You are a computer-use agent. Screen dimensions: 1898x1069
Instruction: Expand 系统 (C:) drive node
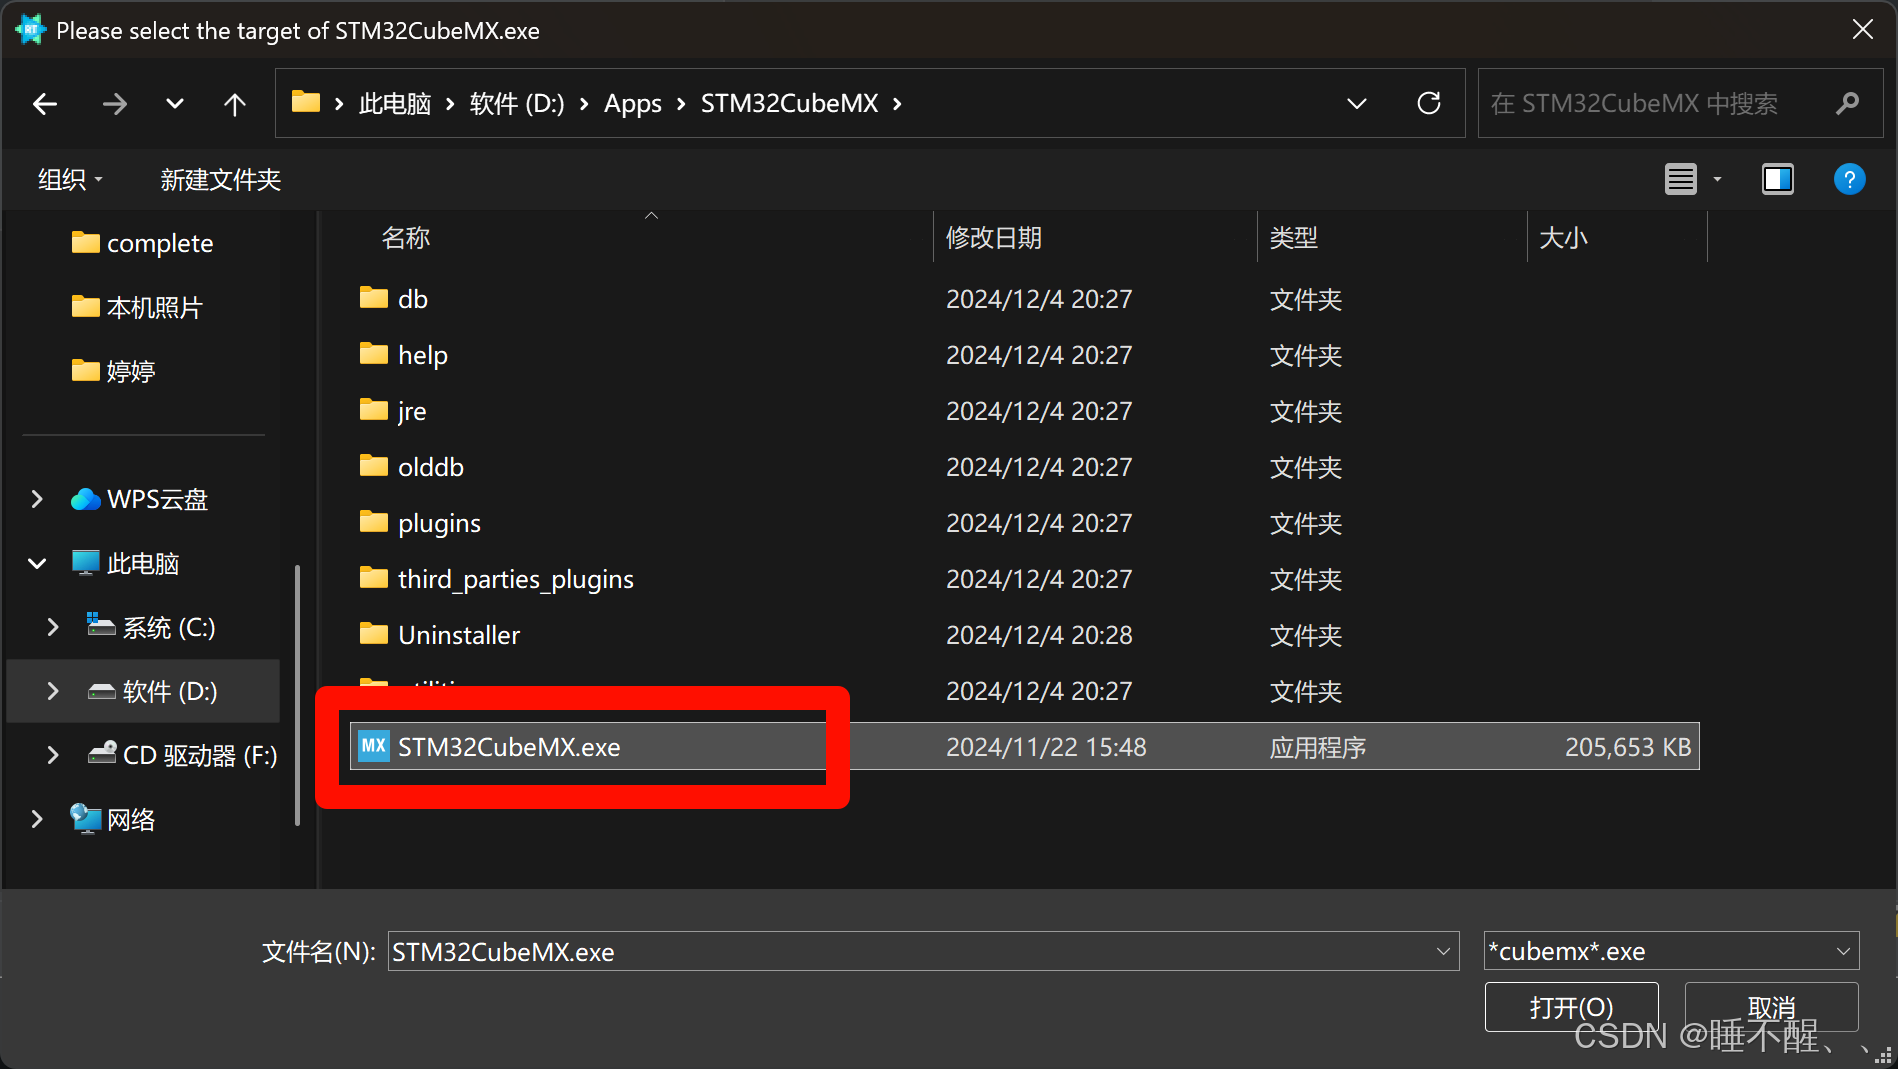click(53, 627)
